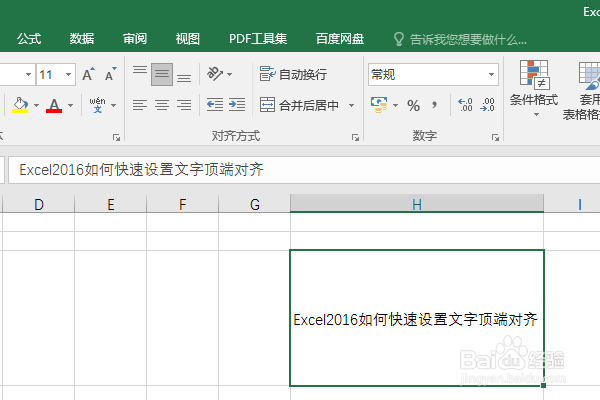Expand accounting format dropdown arrow
Screen dimensions: 600x400
click(396, 105)
